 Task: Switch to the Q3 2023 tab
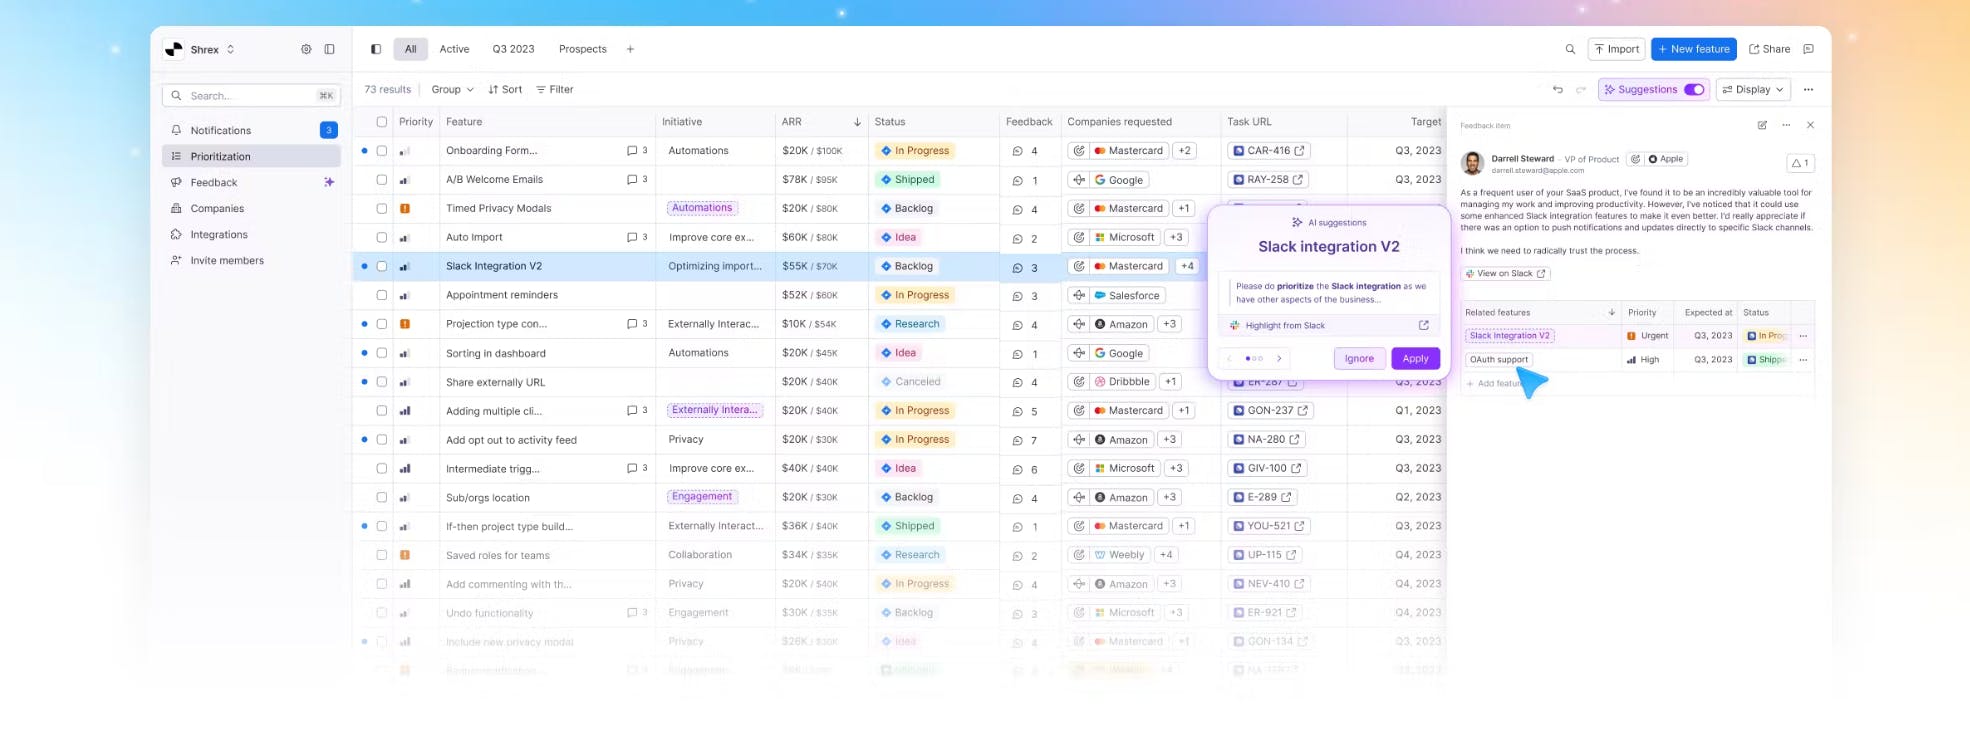tap(513, 49)
